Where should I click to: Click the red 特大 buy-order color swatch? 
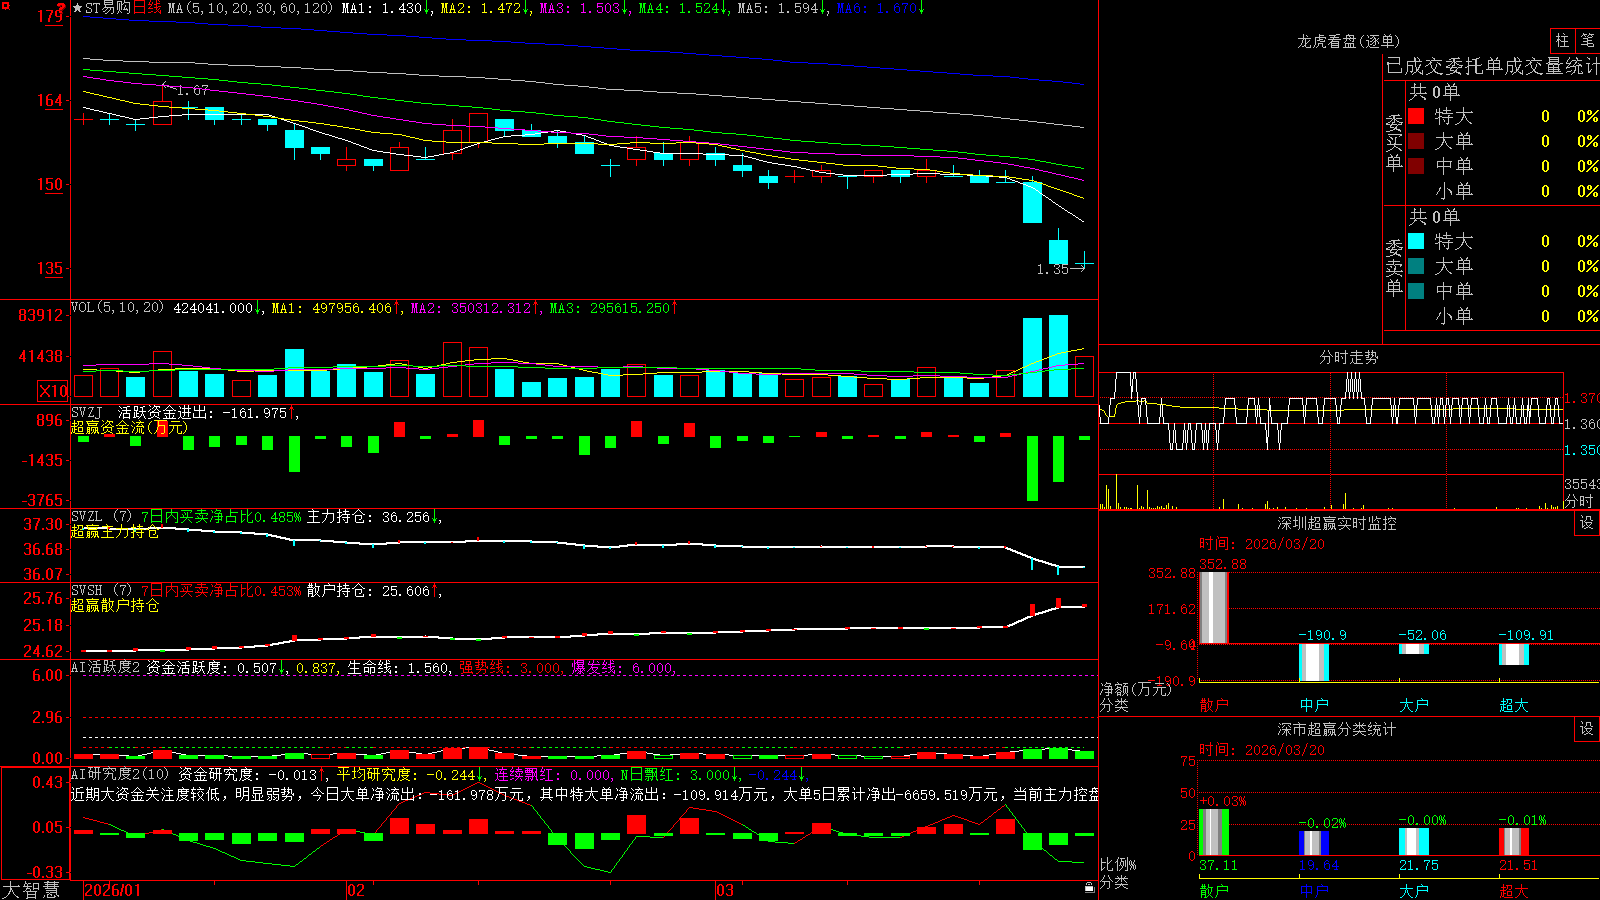coord(1416,116)
